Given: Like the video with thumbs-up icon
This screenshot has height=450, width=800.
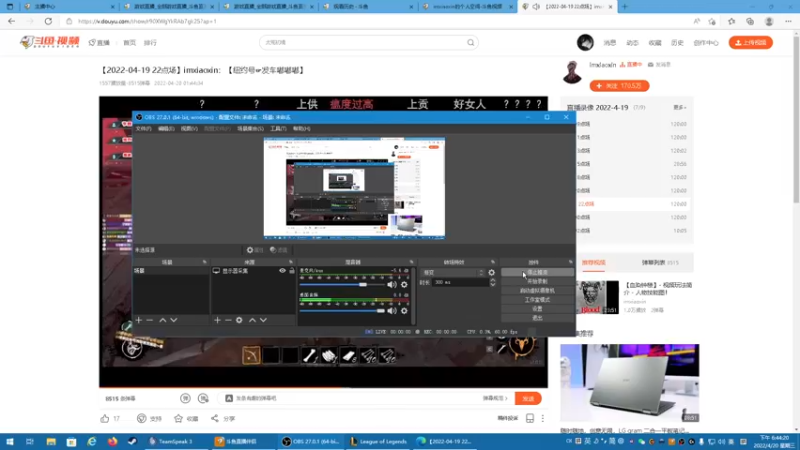Looking at the screenshot, I should [105, 418].
